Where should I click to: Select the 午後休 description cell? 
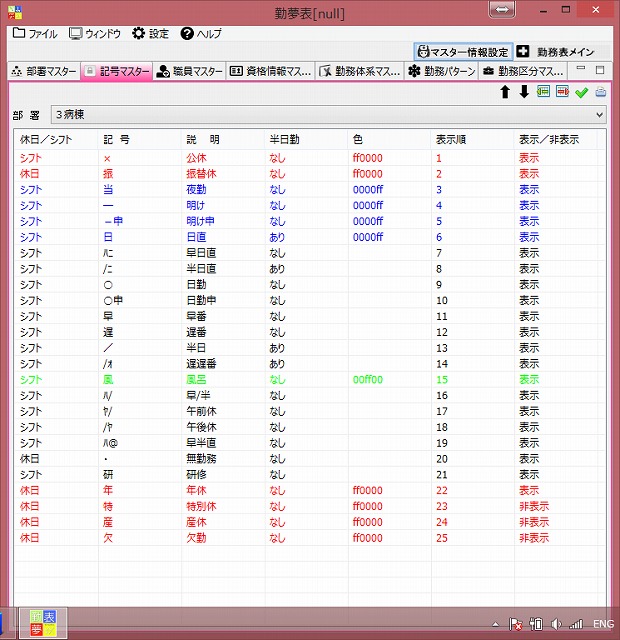pos(201,427)
